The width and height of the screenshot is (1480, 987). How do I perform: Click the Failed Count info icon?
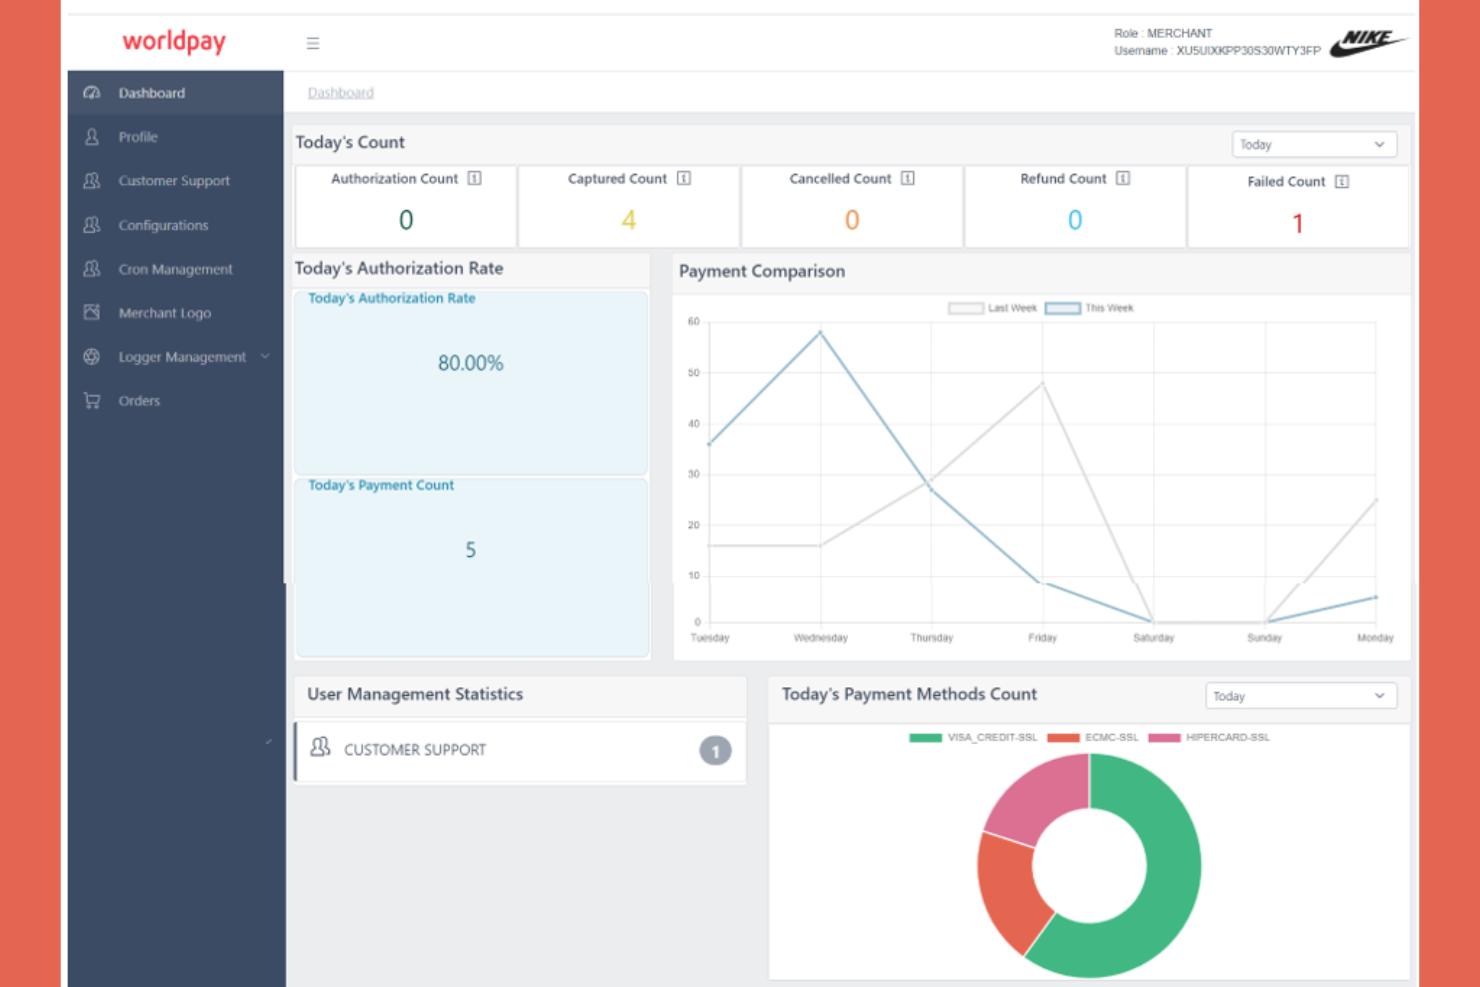pyautogui.click(x=1343, y=182)
